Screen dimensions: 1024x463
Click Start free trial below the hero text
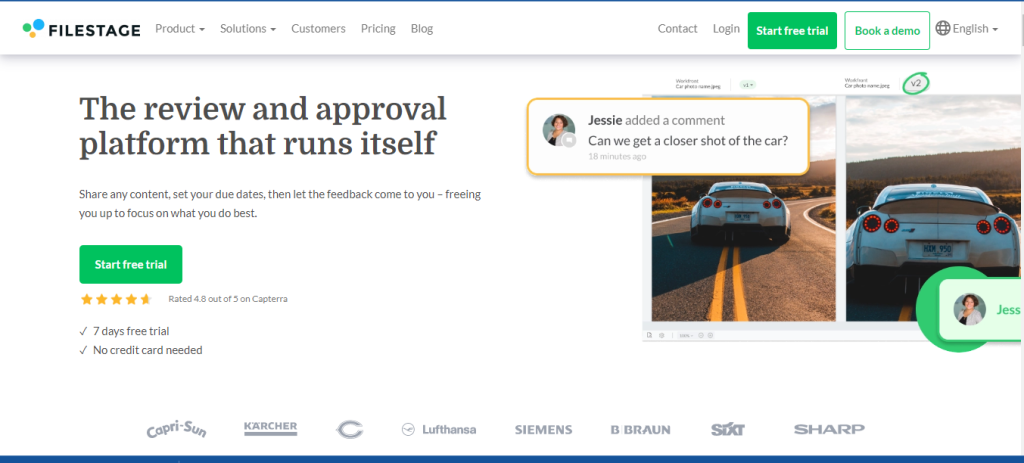(x=131, y=264)
